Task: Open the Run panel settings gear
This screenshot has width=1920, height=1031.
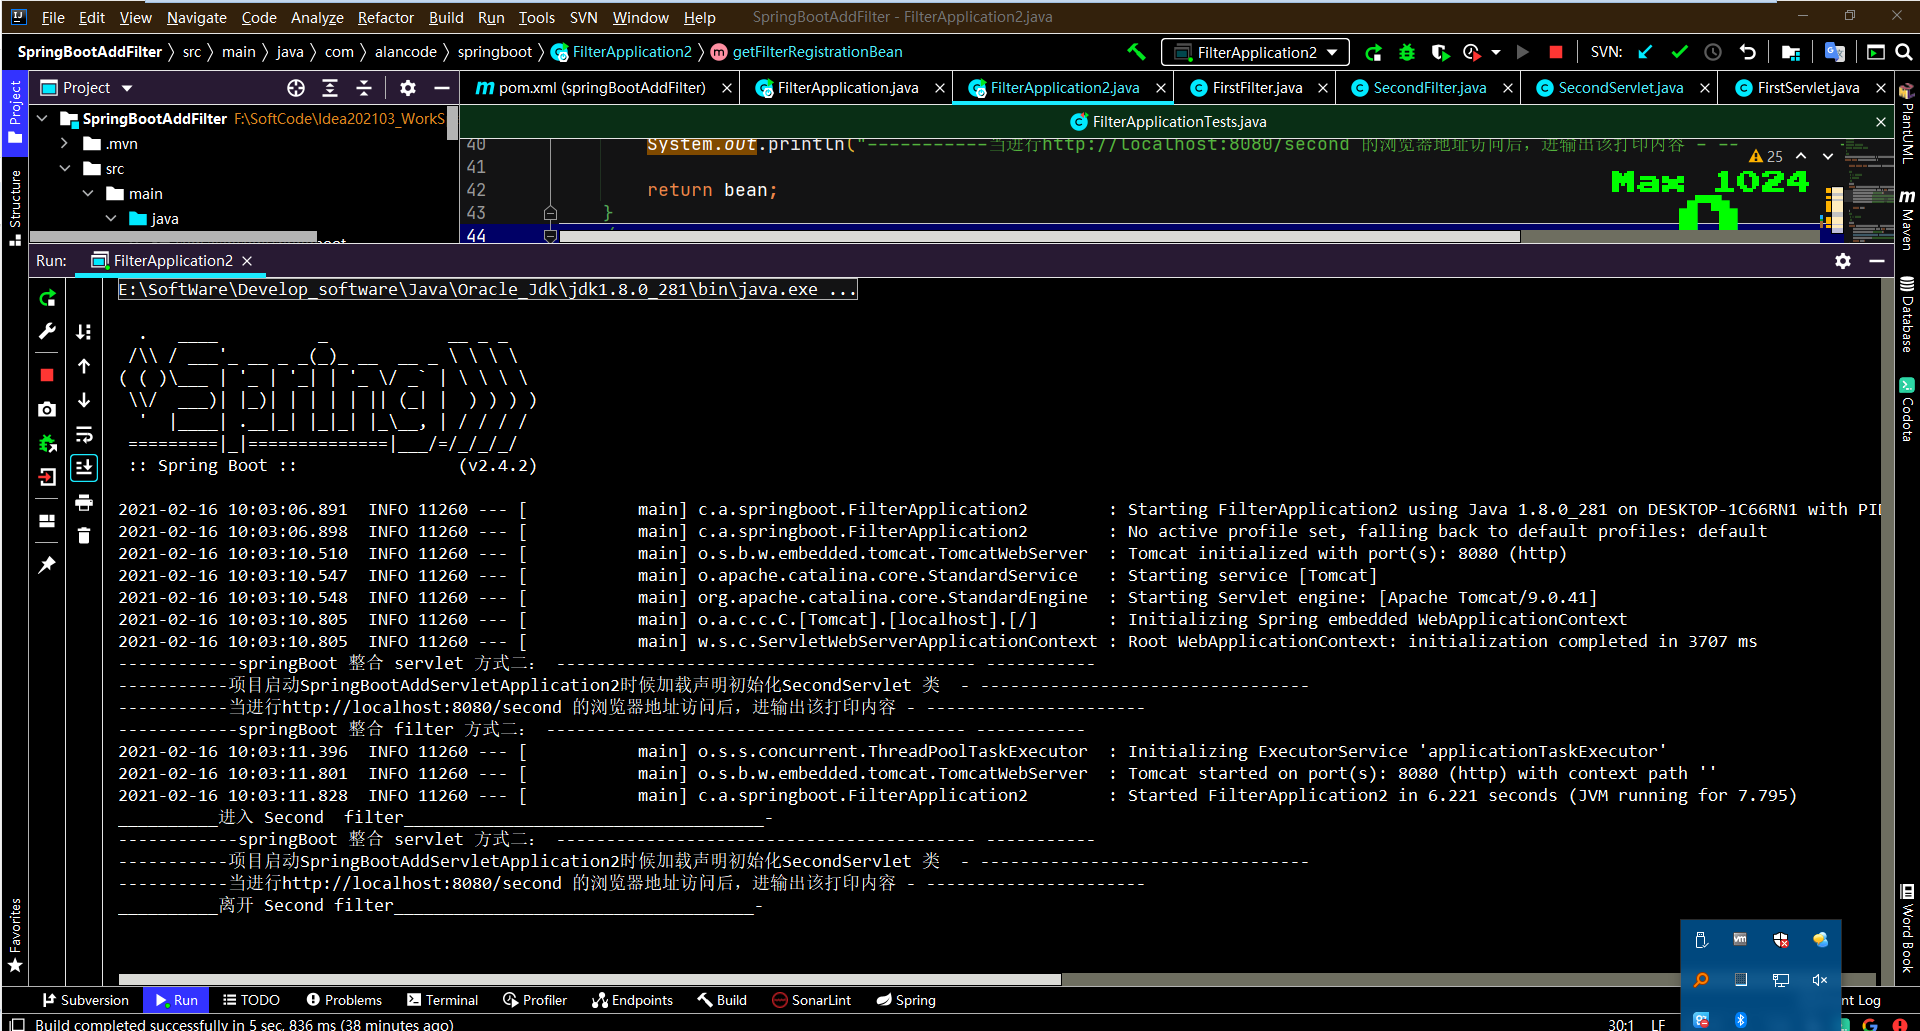Action: [x=1843, y=261]
